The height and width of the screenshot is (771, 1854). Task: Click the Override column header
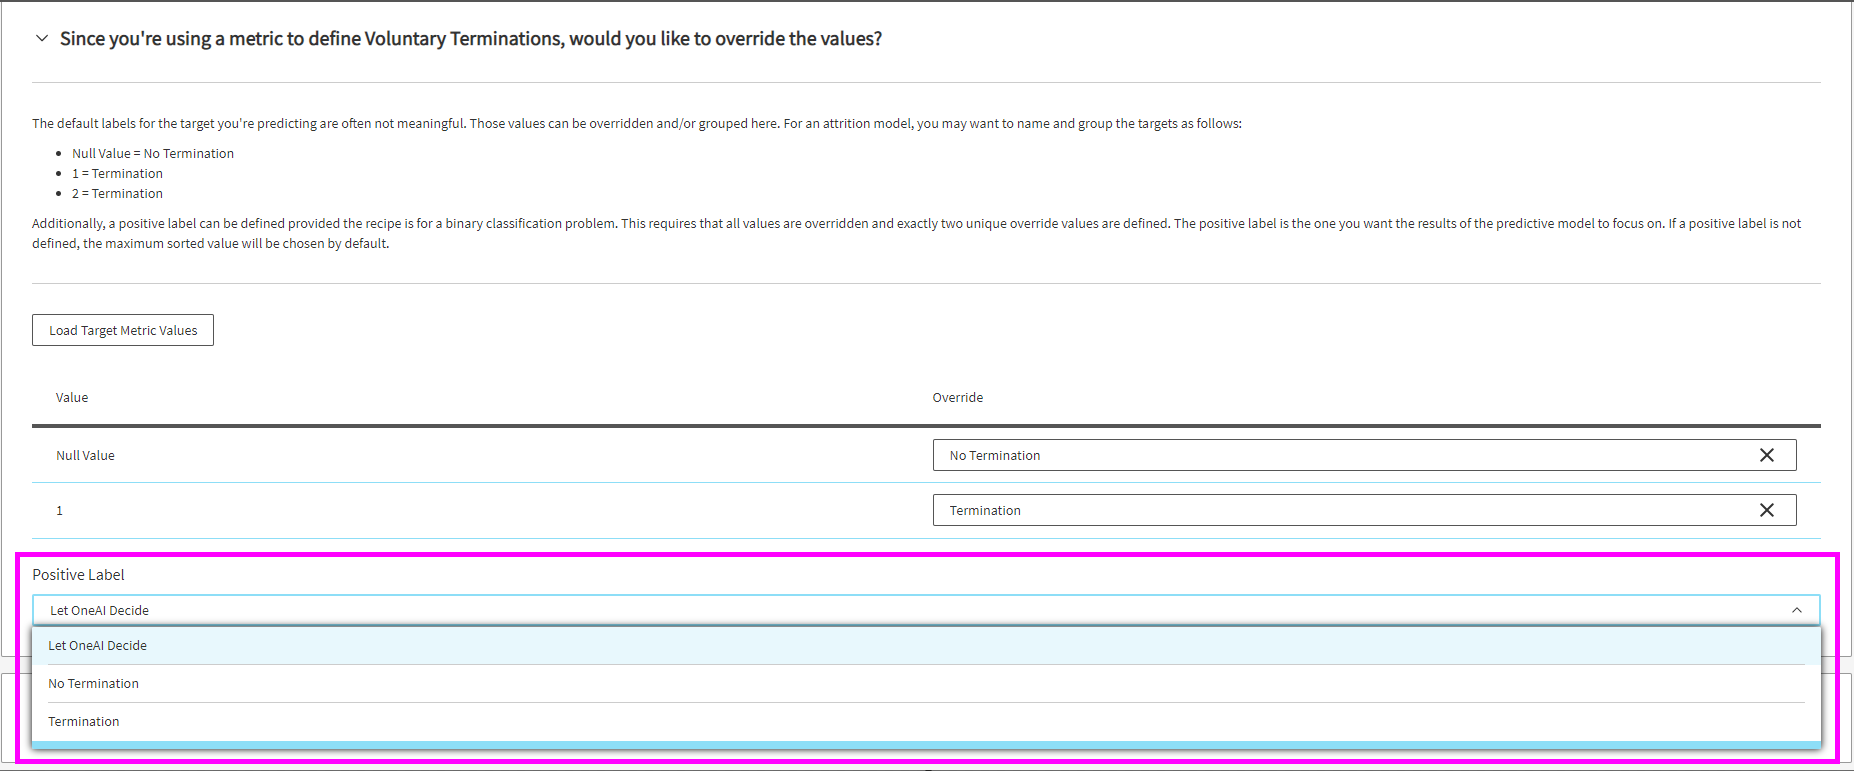tap(957, 398)
